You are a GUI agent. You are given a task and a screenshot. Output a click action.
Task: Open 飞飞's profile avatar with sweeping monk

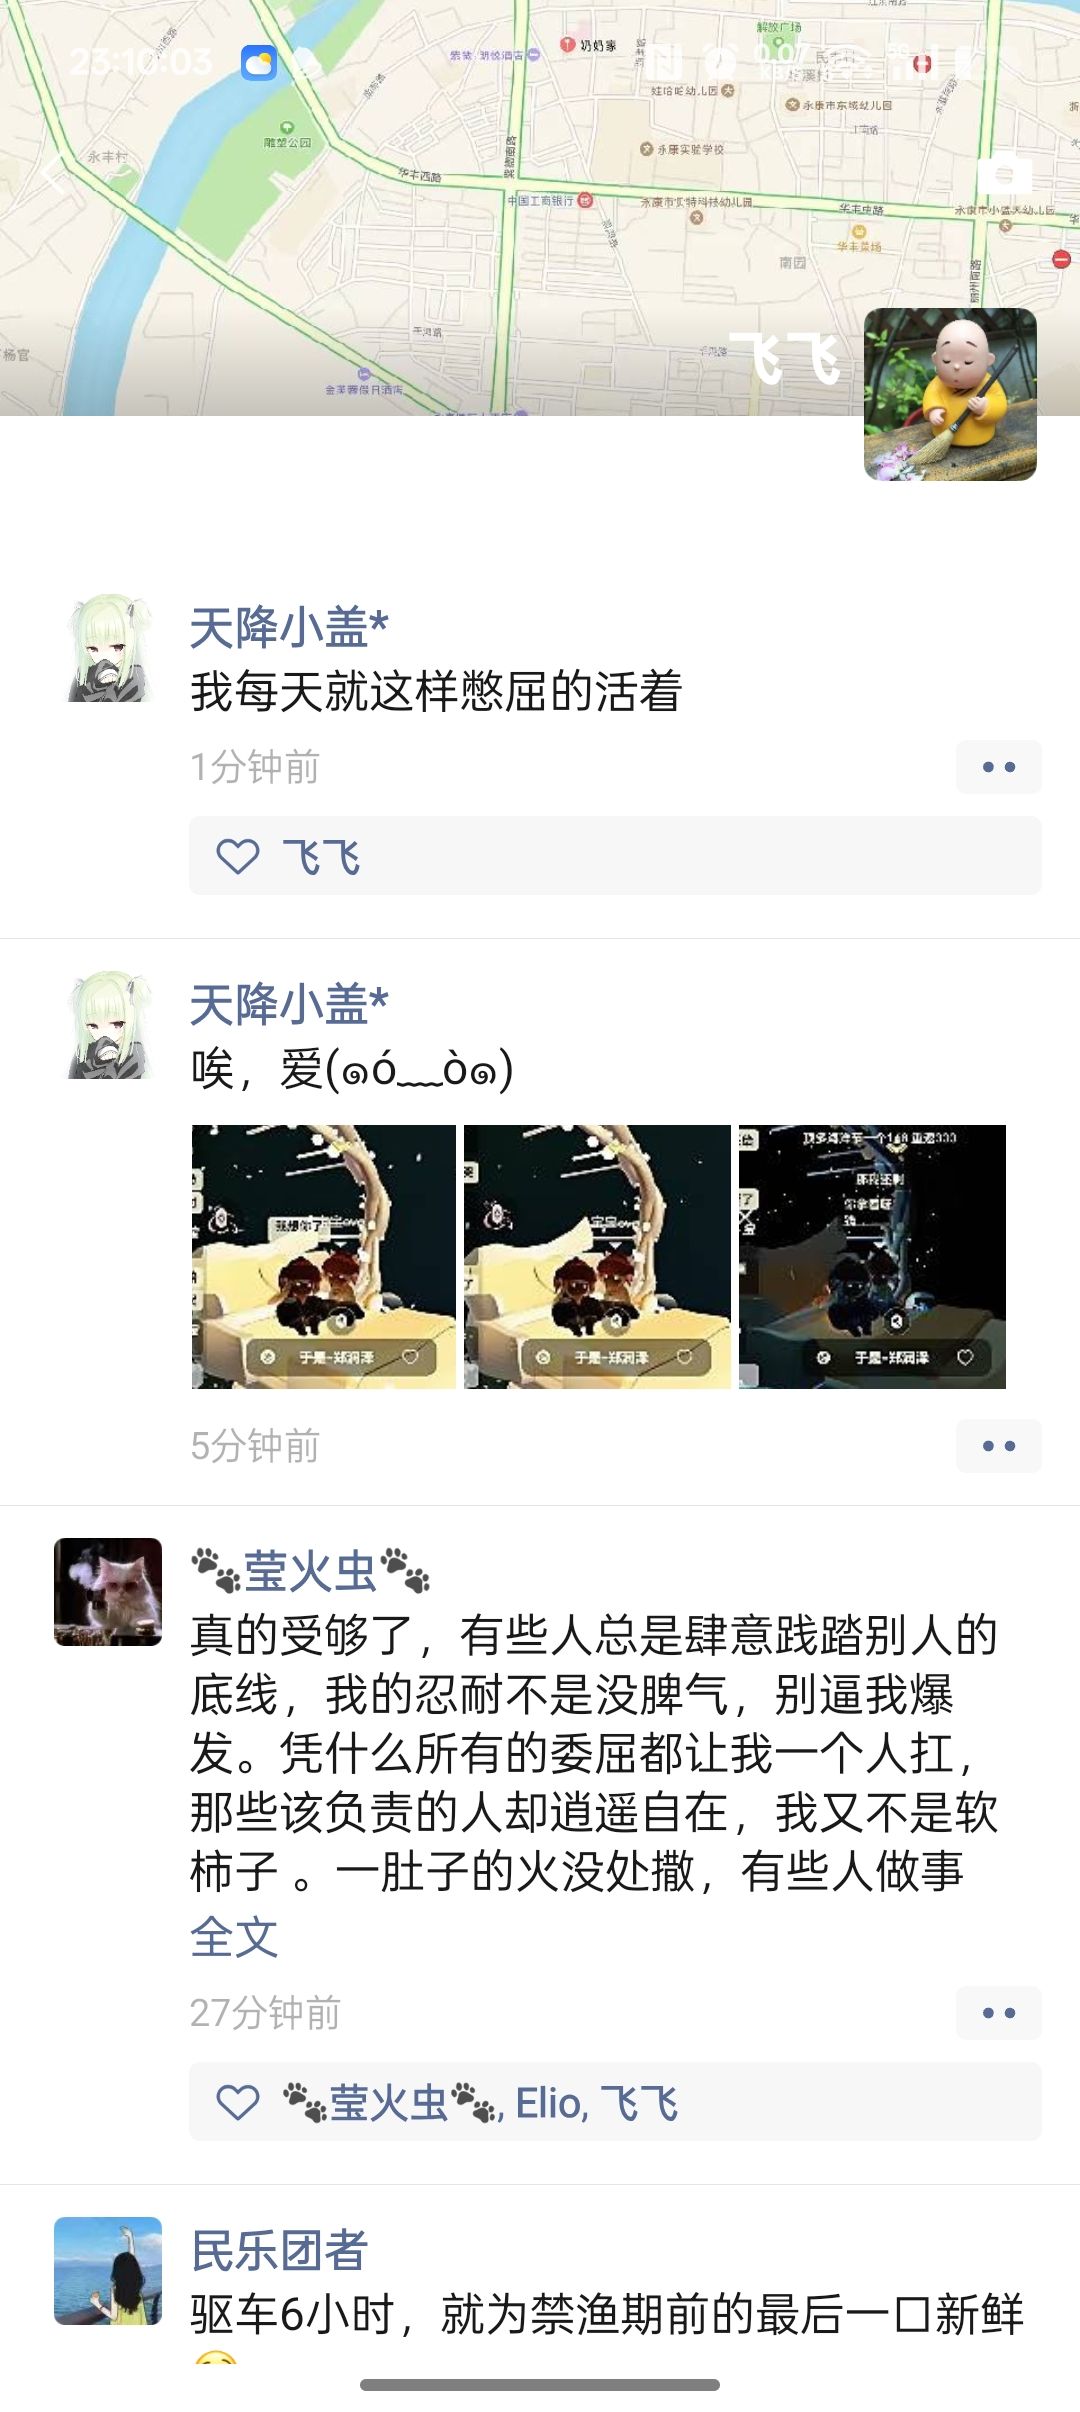point(950,394)
